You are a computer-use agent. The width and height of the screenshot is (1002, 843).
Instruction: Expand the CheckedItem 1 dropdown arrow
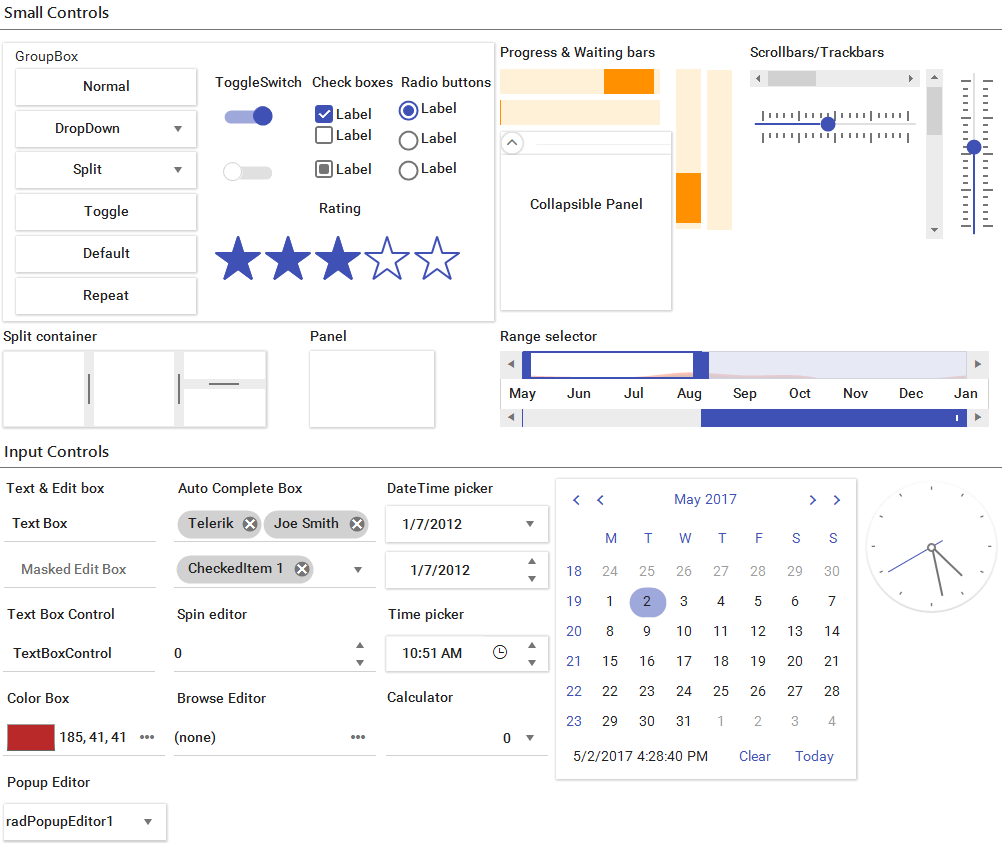pos(358,569)
